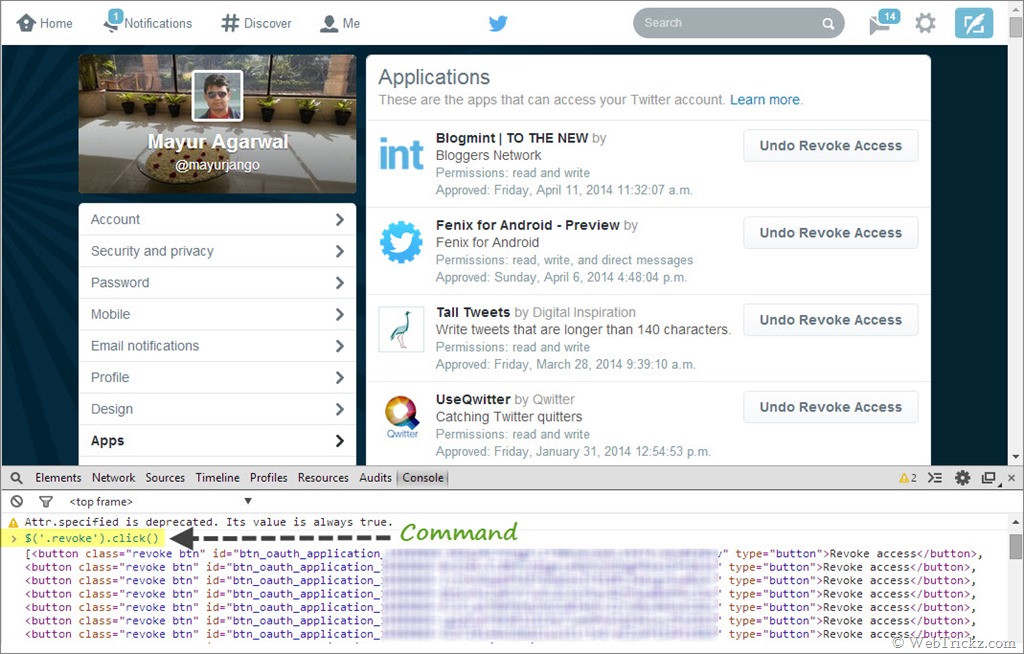Open the Me profile tab
Viewport: 1024px width, 654px height.
[340, 24]
